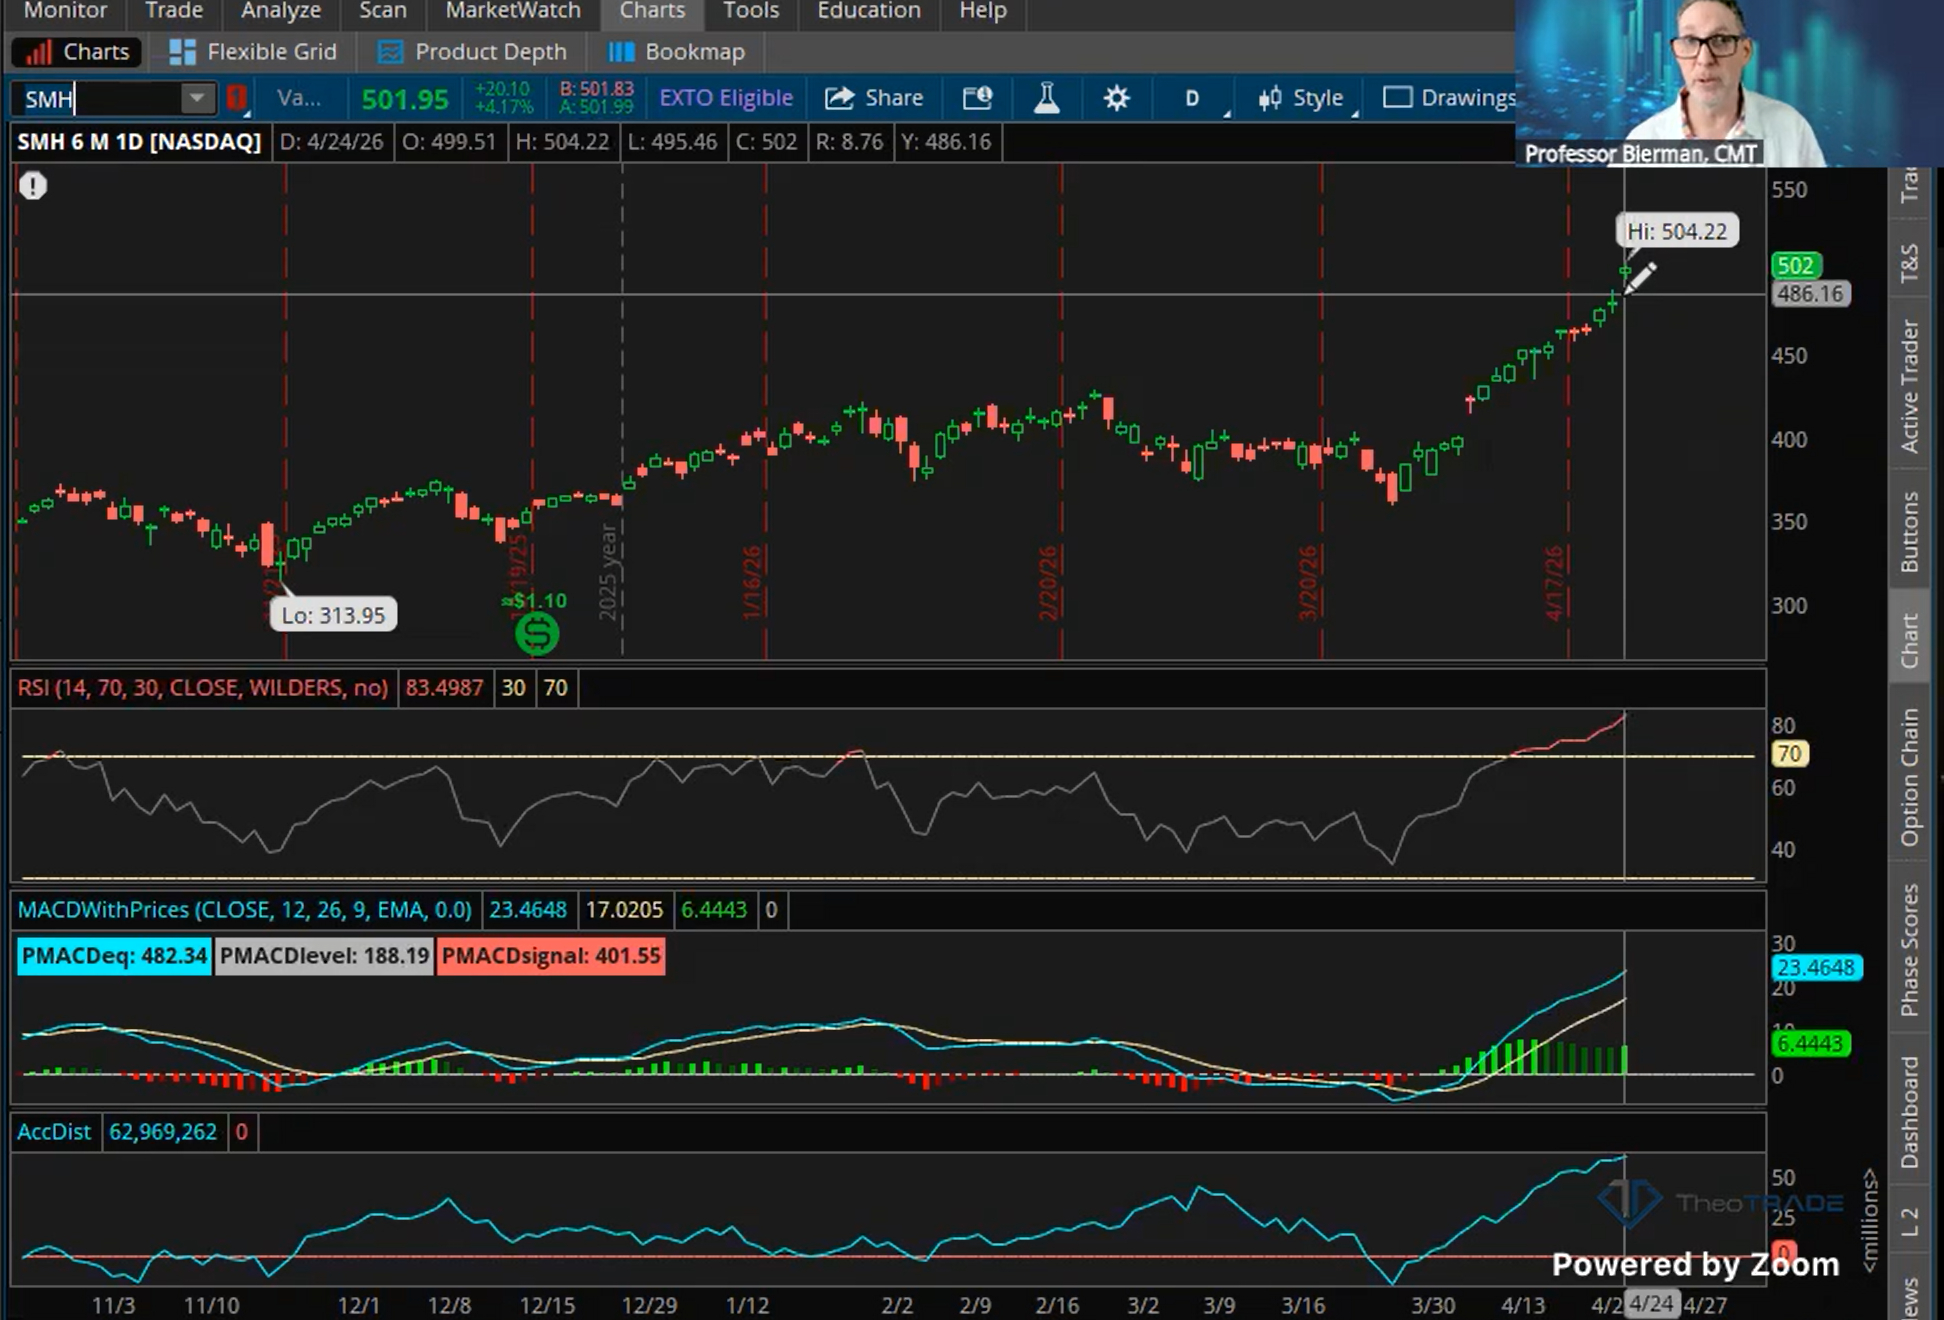Open the chart alert icon beside Share
Image resolution: width=1944 pixels, height=1320 pixels.
tap(977, 98)
